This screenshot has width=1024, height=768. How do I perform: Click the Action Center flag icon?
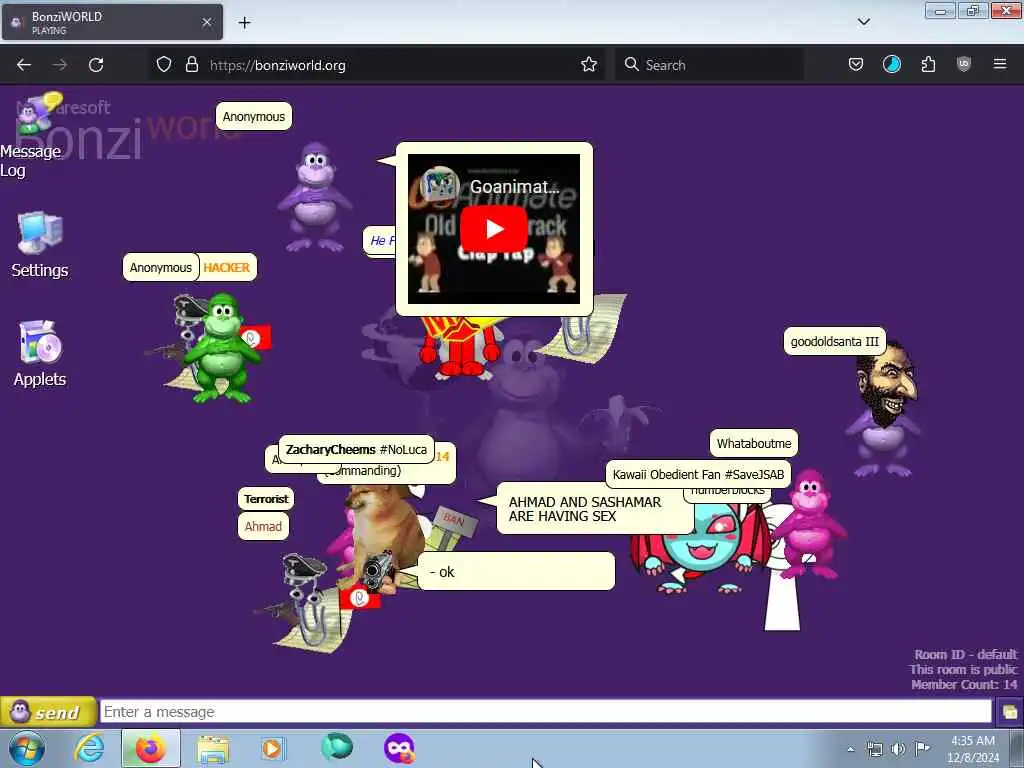coord(922,748)
